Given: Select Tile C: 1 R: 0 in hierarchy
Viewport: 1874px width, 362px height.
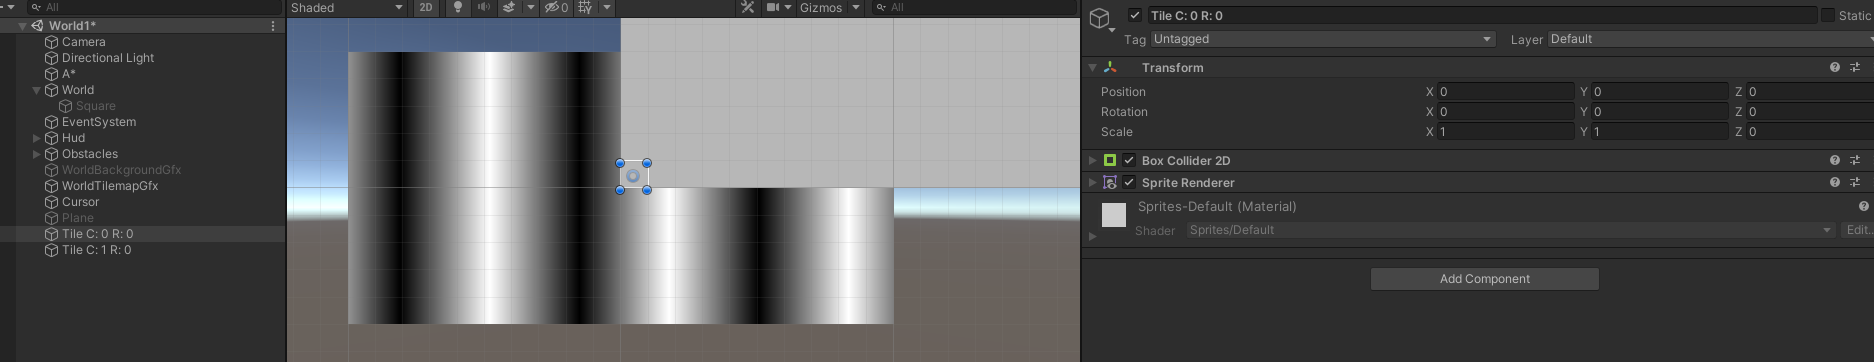Looking at the screenshot, I should (x=96, y=250).
